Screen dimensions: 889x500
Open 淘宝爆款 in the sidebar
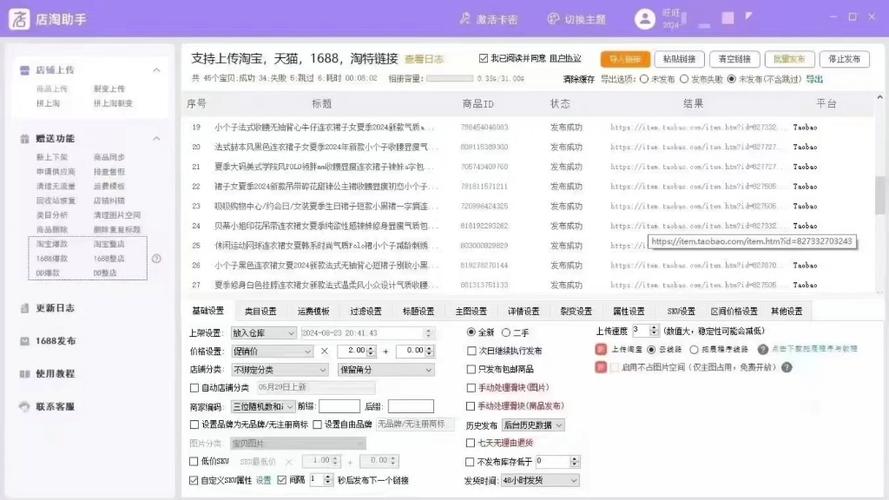[x=52, y=244]
